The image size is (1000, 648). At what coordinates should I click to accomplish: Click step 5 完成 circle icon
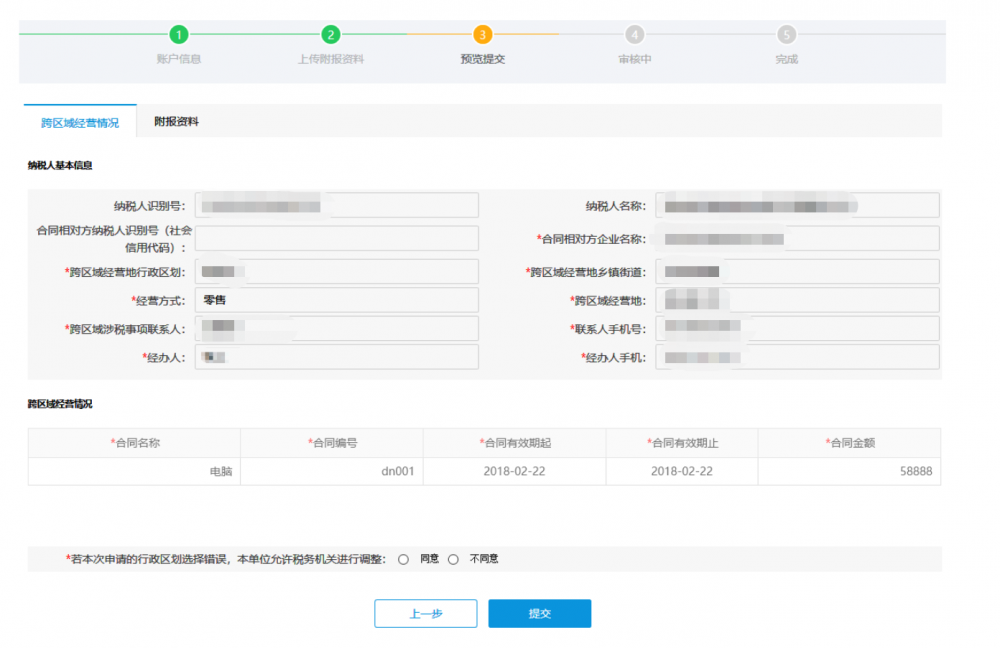787,35
